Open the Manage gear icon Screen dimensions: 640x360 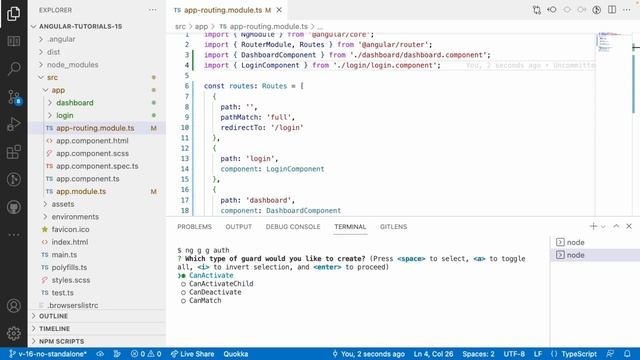13,333
